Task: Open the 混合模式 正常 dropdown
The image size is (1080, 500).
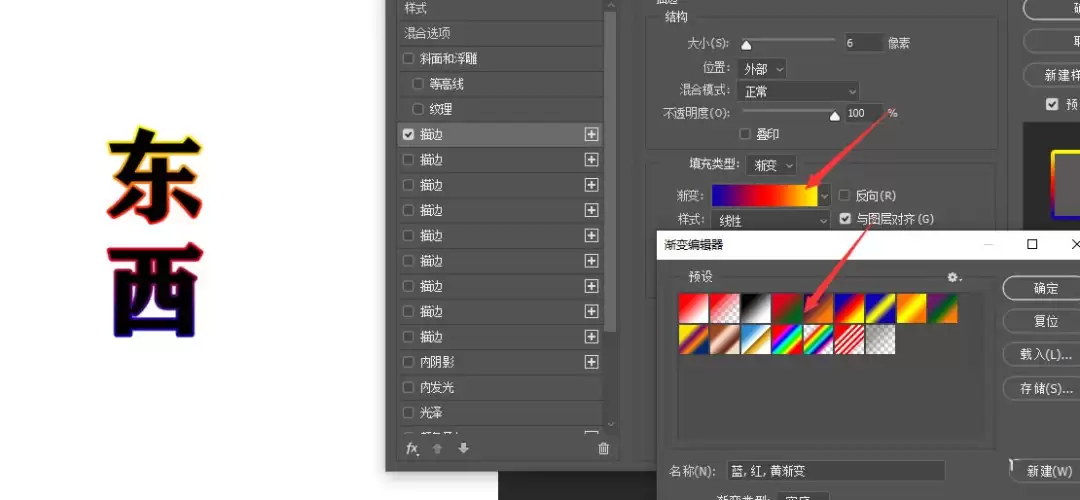Action: [798, 91]
